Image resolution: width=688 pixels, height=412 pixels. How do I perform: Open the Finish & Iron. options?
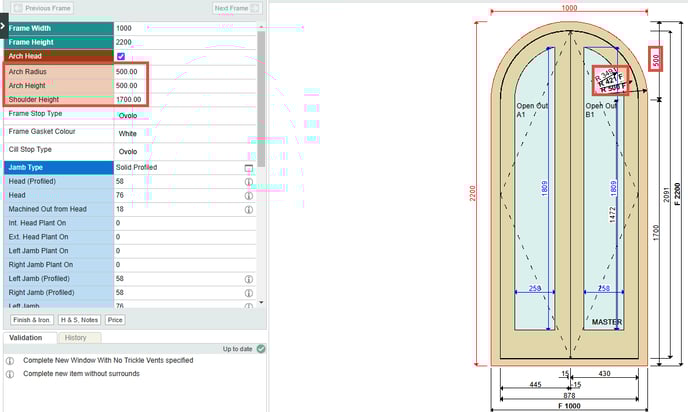point(31,320)
